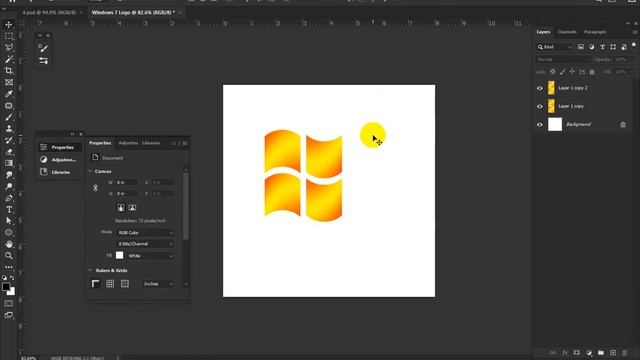Image resolution: width=640 pixels, height=360 pixels.
Task: Select the Move tool
Action: (x=9, y=24)
